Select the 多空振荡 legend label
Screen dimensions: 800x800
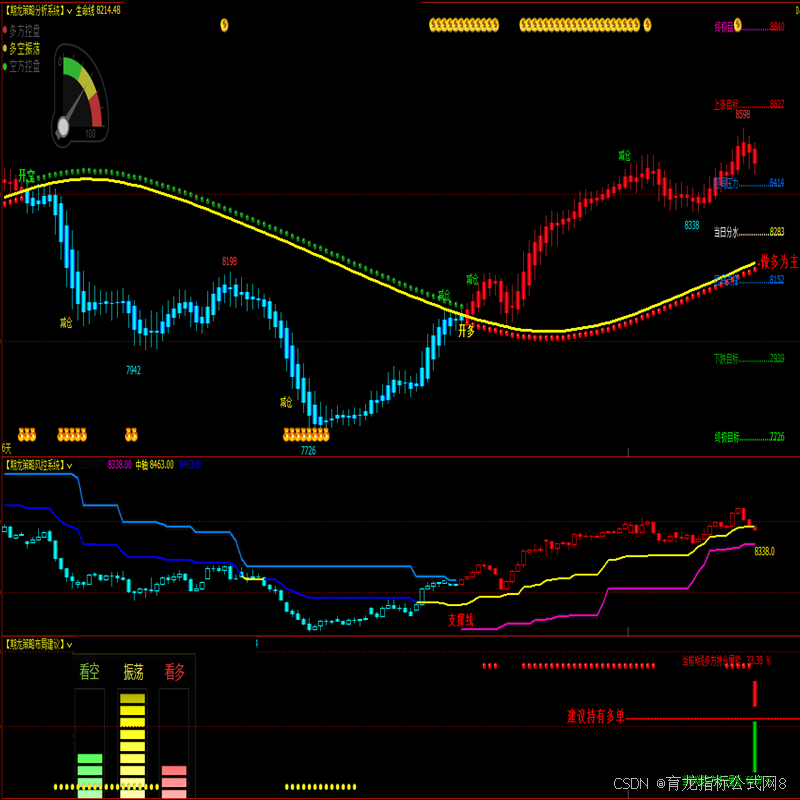[x=24, y=49]
